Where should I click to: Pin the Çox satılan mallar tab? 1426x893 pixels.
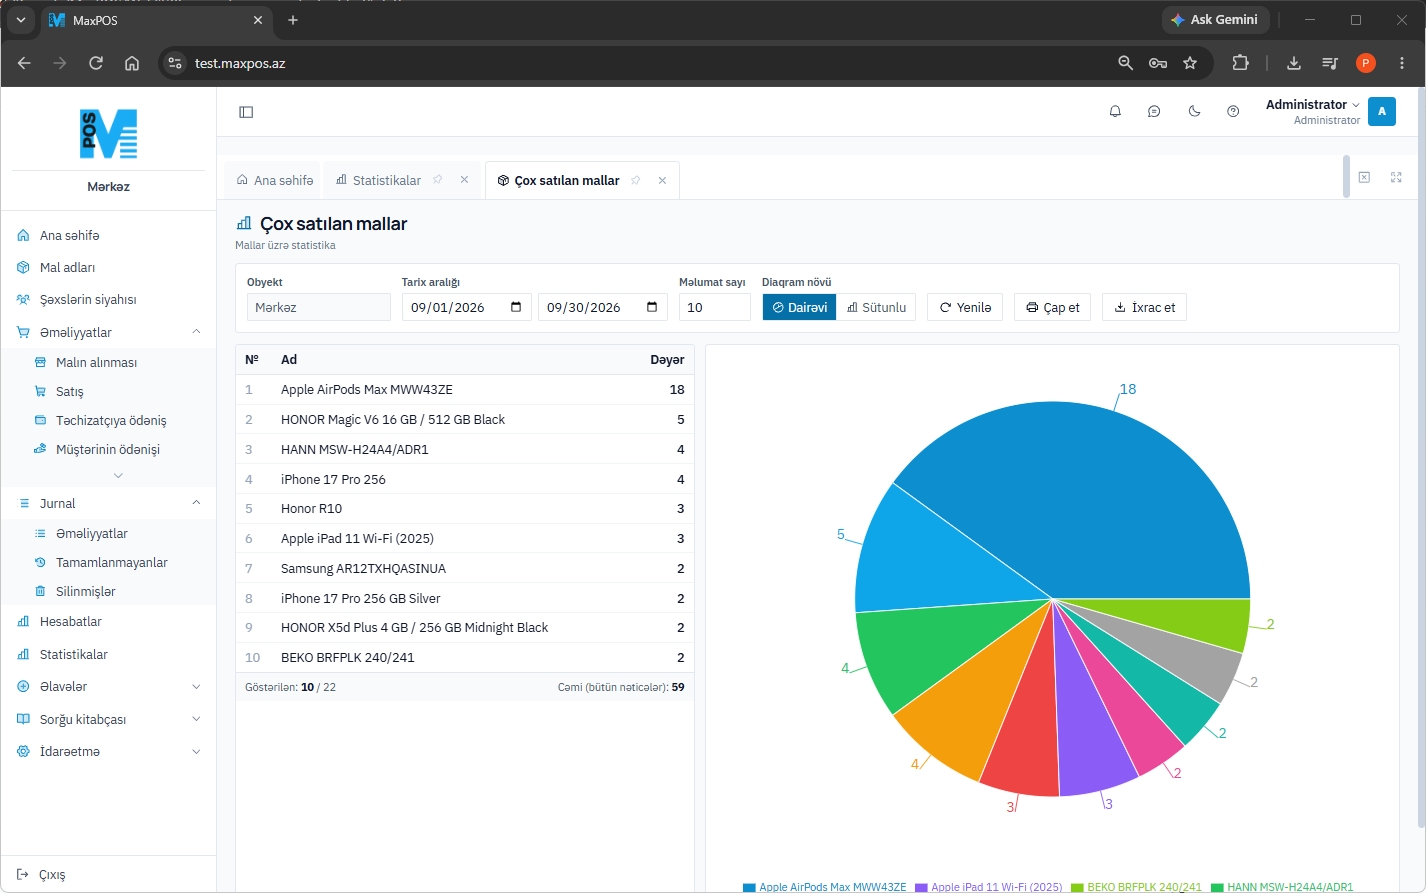click(635, 180)
